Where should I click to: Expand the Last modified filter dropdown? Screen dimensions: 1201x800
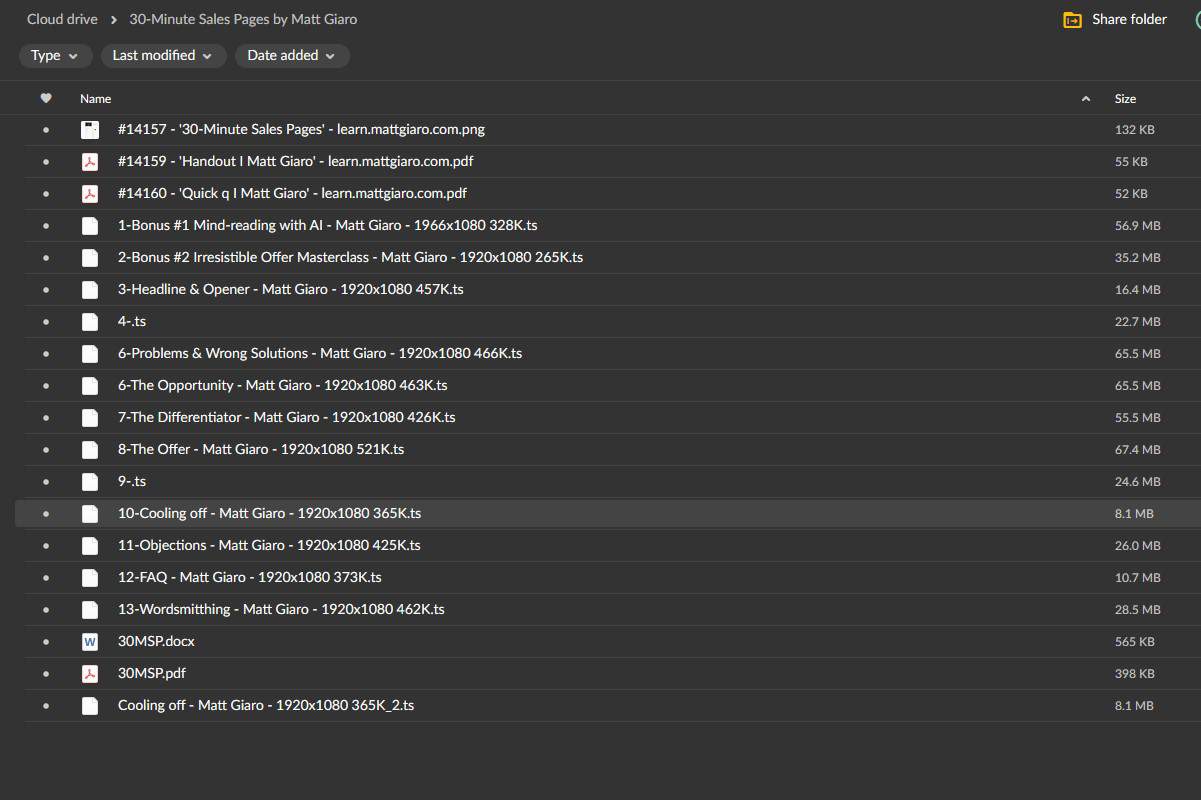click(162, 56)
